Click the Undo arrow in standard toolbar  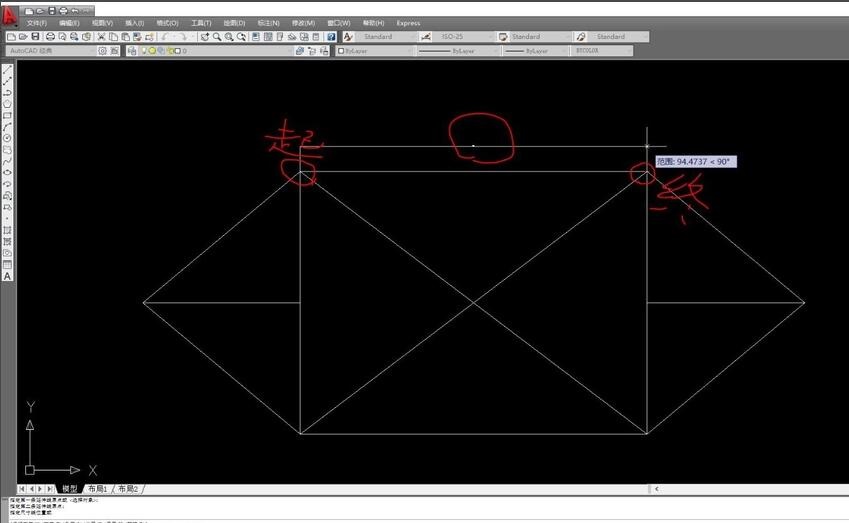click(164, 37)
